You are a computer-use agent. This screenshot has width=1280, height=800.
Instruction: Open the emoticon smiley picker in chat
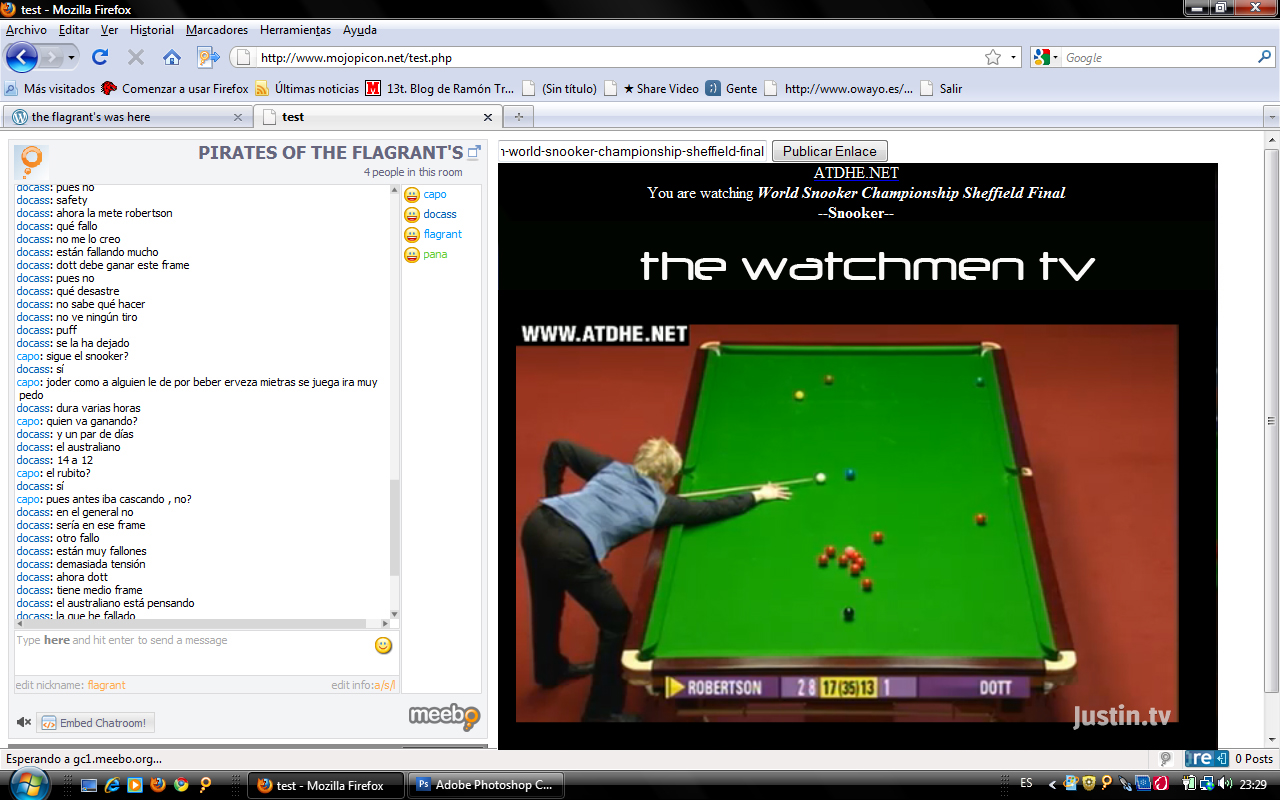pyautogui.click(x=383, y=646)
